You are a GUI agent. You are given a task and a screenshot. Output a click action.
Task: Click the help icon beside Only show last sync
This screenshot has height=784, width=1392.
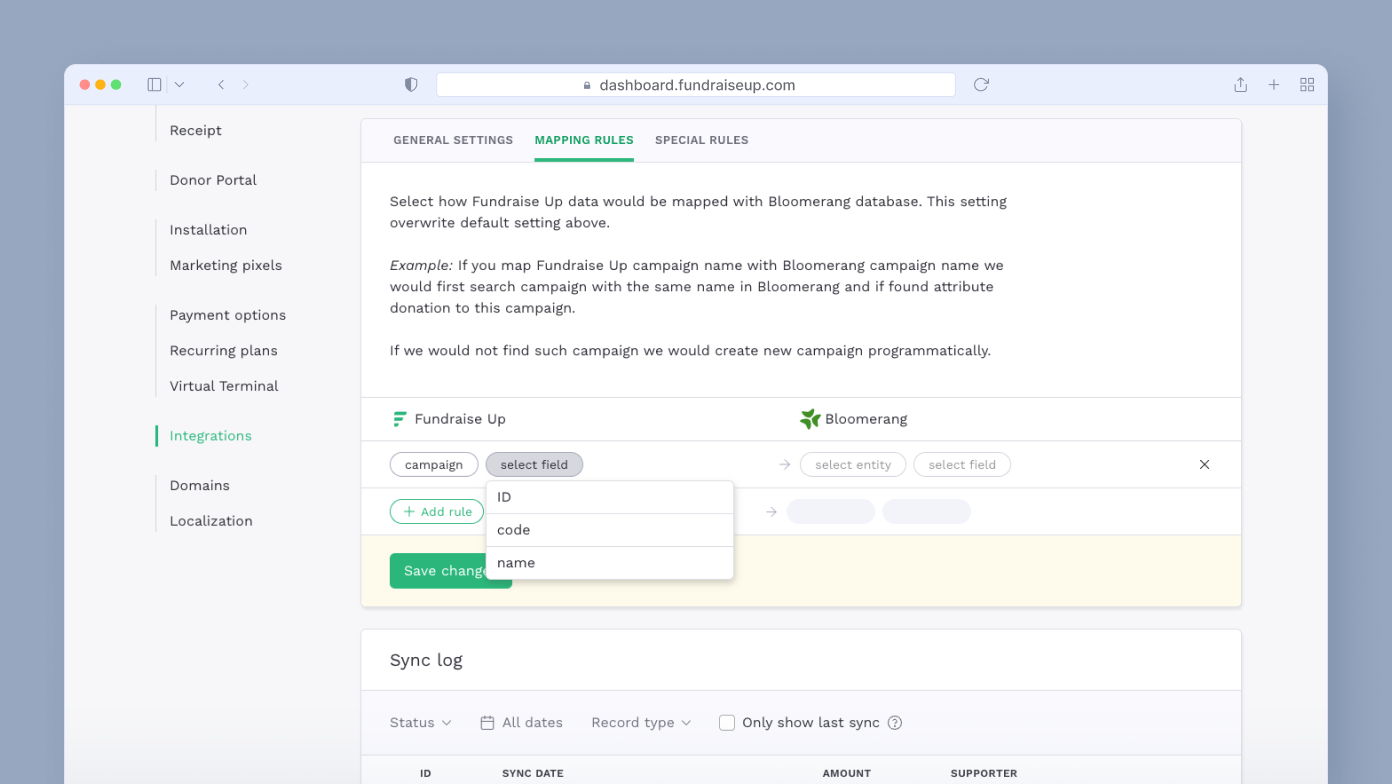[x=895, y=723]
